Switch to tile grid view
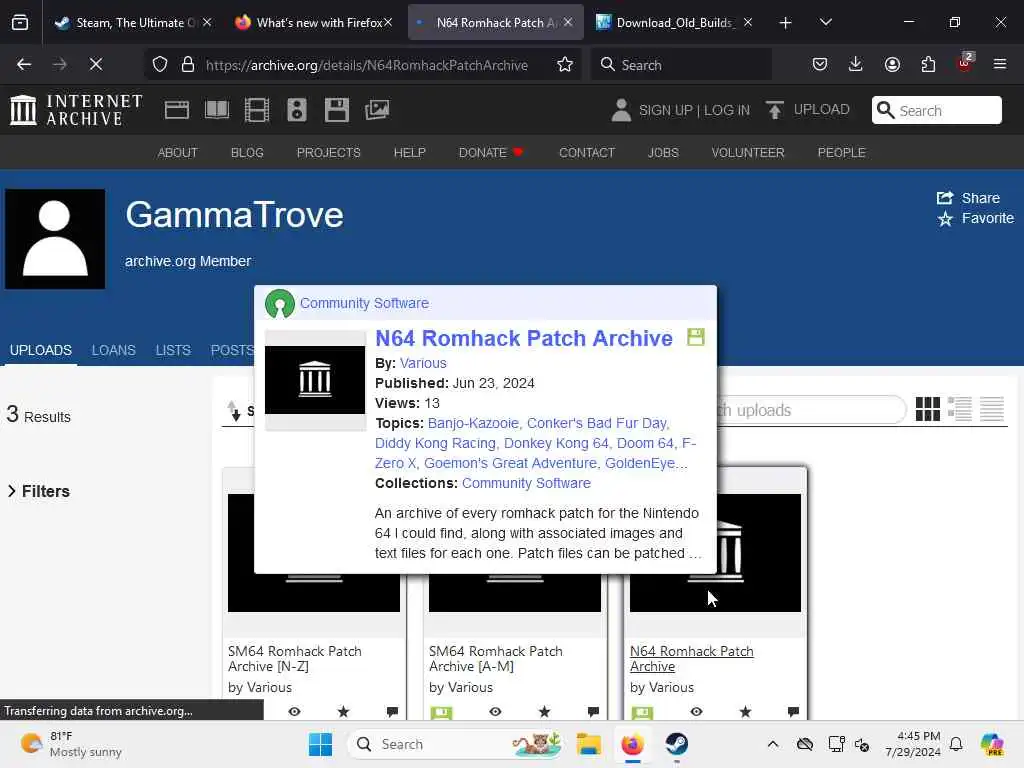 927,409
